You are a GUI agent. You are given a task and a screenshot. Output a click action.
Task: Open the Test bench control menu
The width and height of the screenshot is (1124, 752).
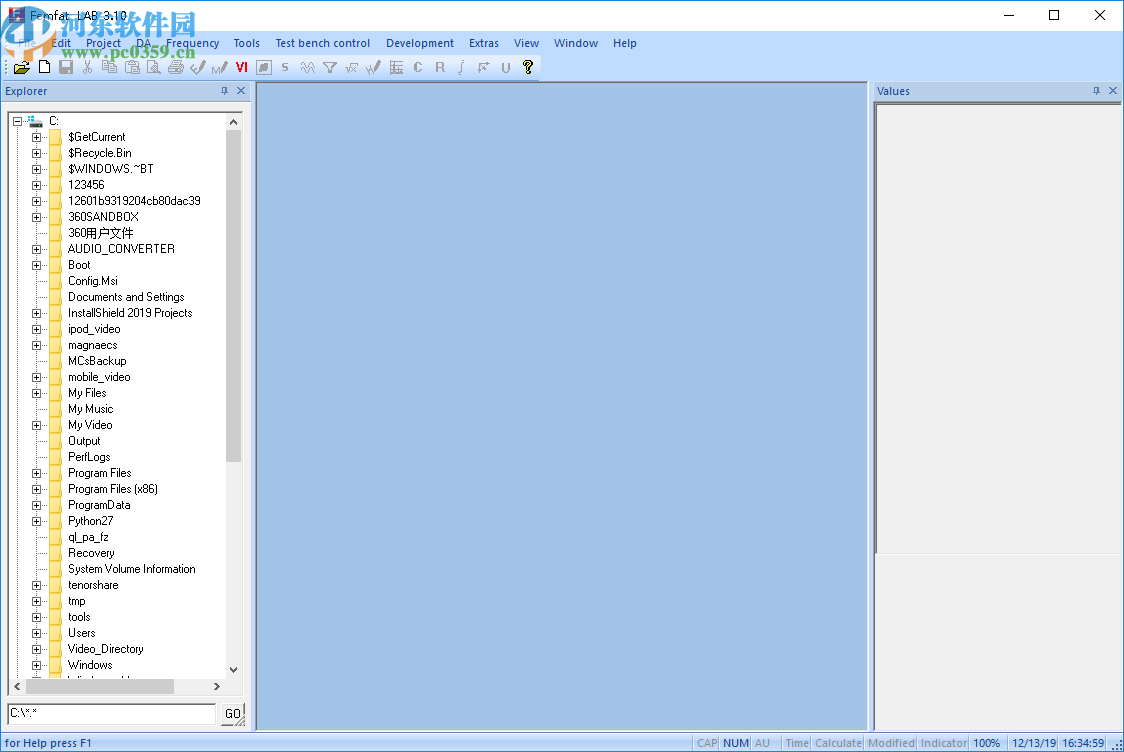(323, 43)
